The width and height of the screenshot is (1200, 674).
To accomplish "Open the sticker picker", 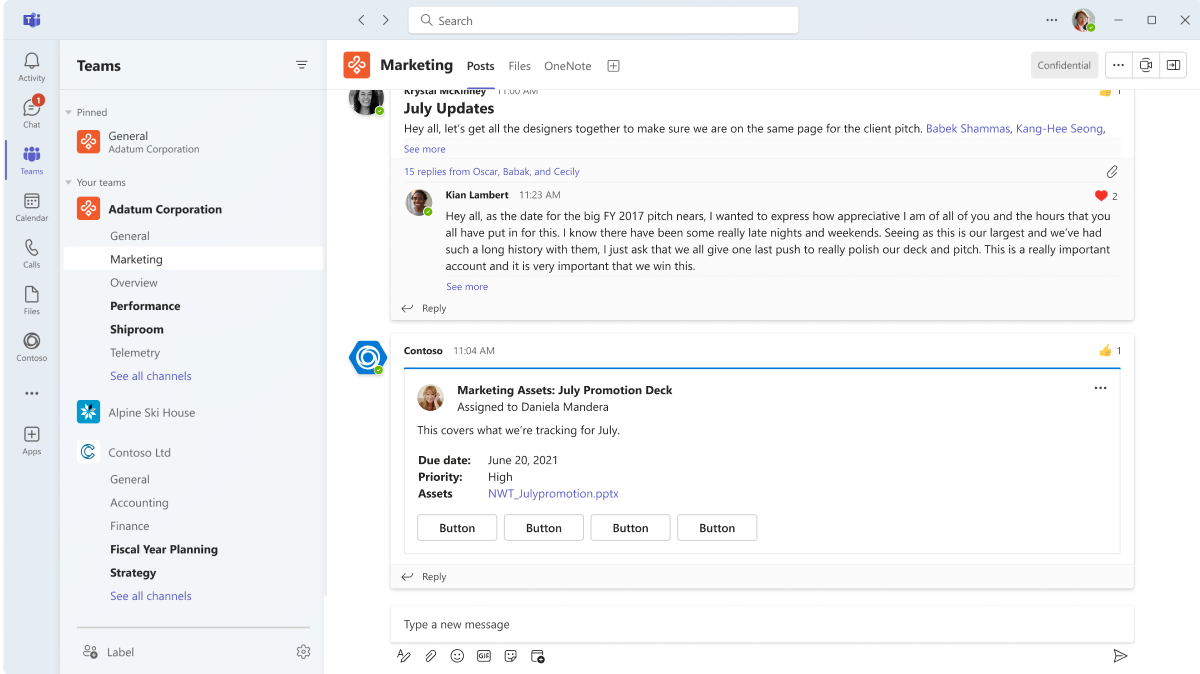I will pyautogui.click(x=511, y=656).
